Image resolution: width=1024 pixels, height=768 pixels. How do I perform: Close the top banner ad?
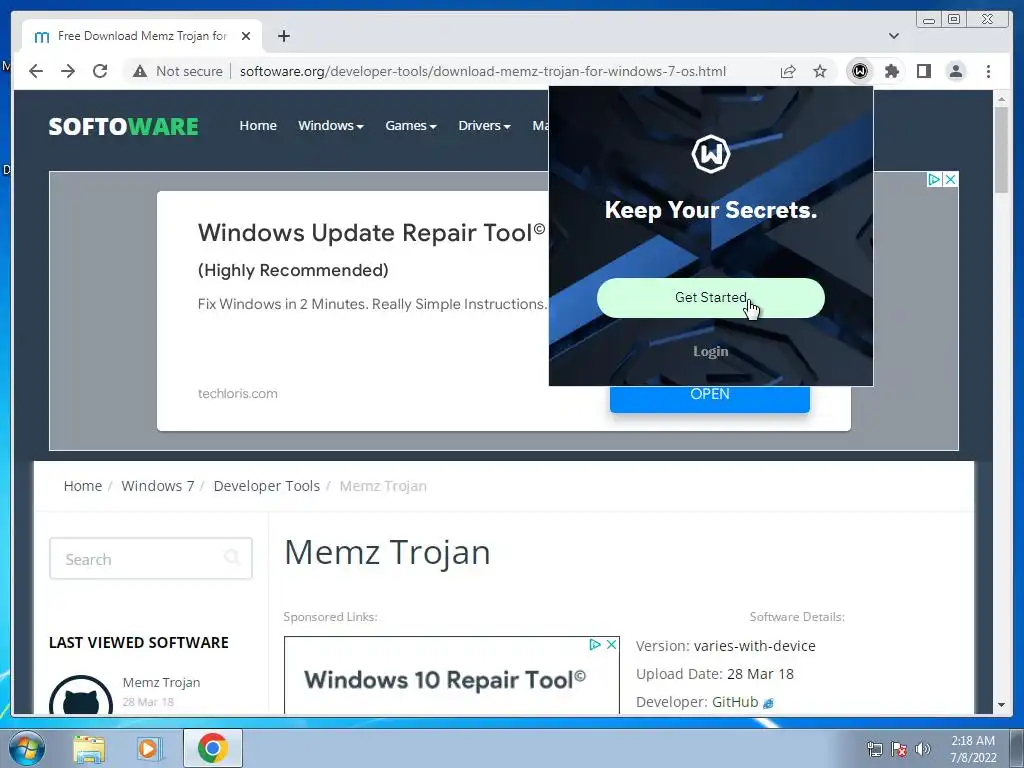coord(951,179)
